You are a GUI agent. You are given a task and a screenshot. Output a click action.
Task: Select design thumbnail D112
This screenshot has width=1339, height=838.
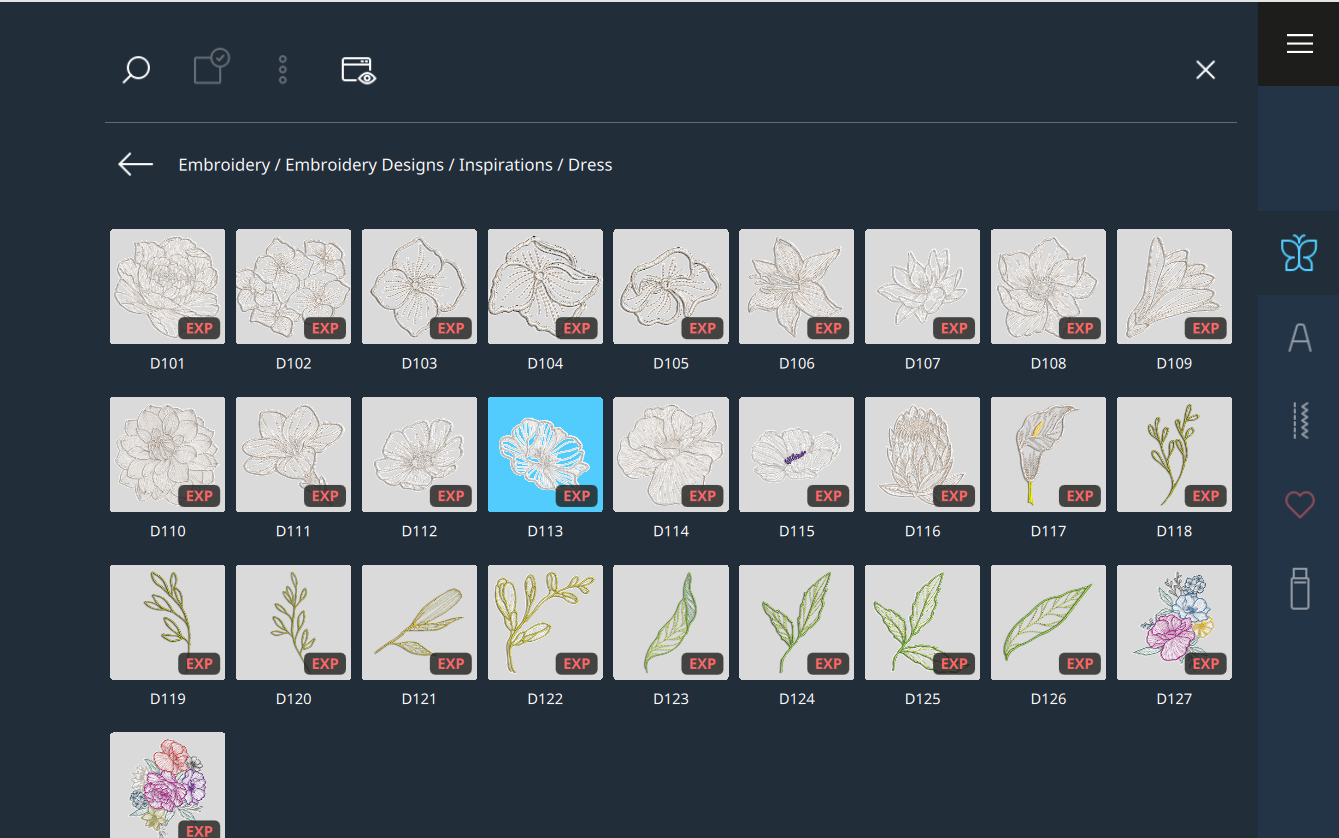(x=419, y=455)
